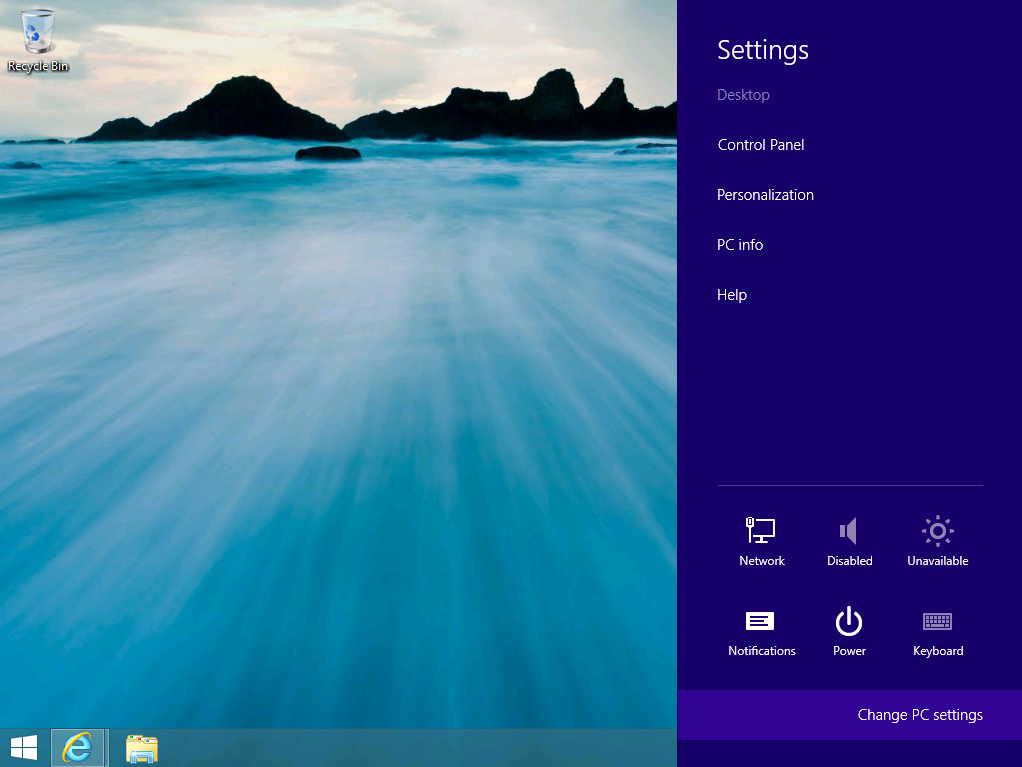1022x767 pixels.
Task: Click Change PC settings
Action: coord(919,715)
